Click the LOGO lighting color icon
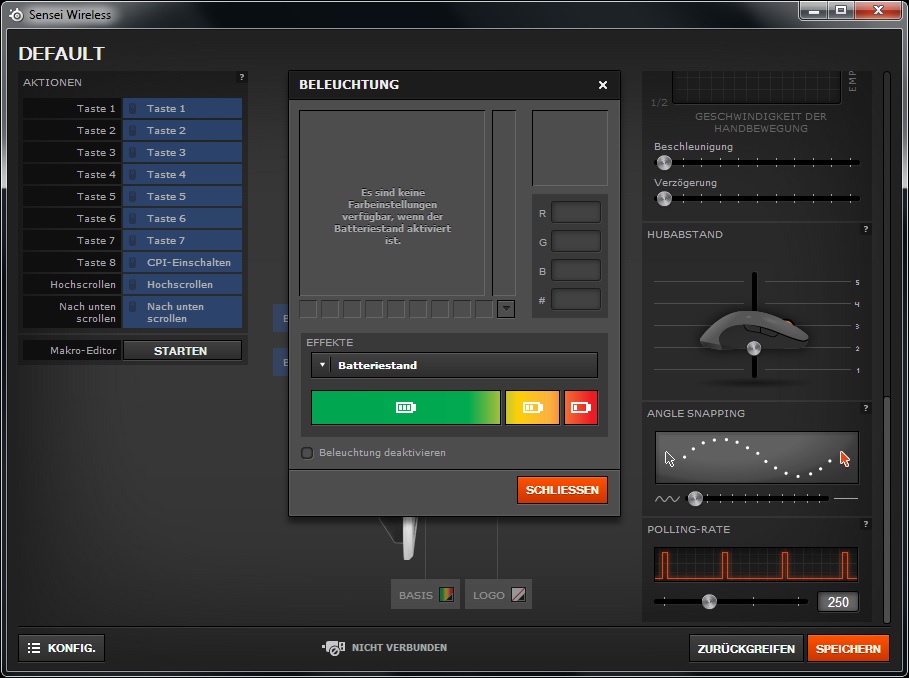Screen dimensions: 909x678 [518, 595]
